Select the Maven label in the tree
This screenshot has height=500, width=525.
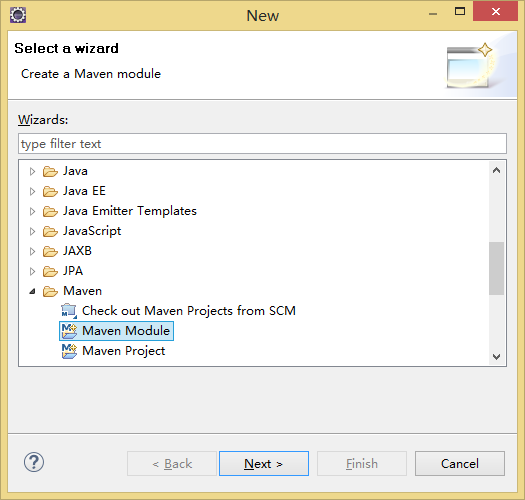pyautogui.click(x=82, y=291)
